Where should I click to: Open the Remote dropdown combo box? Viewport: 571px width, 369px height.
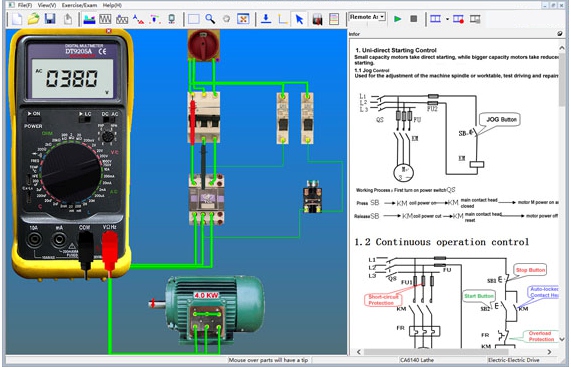click(367, 17)
